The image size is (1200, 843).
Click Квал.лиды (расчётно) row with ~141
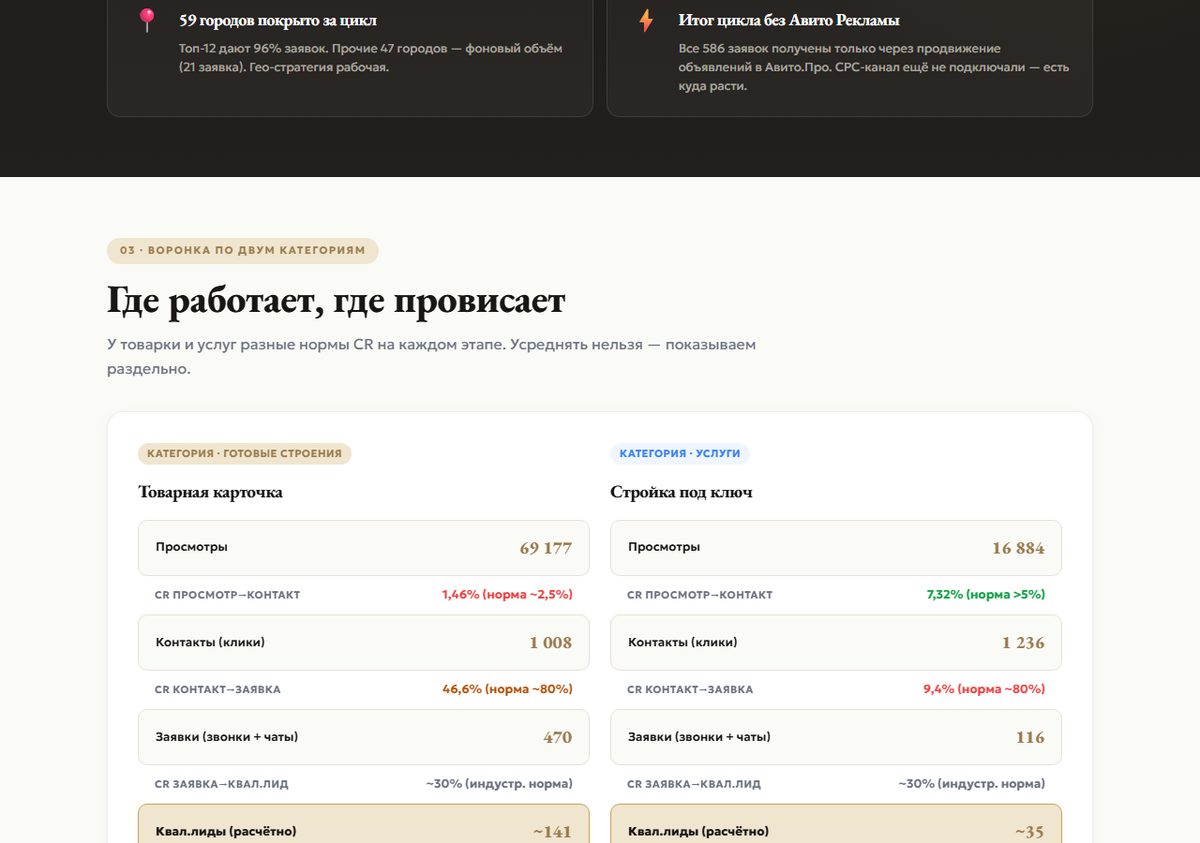pos(363,824)
